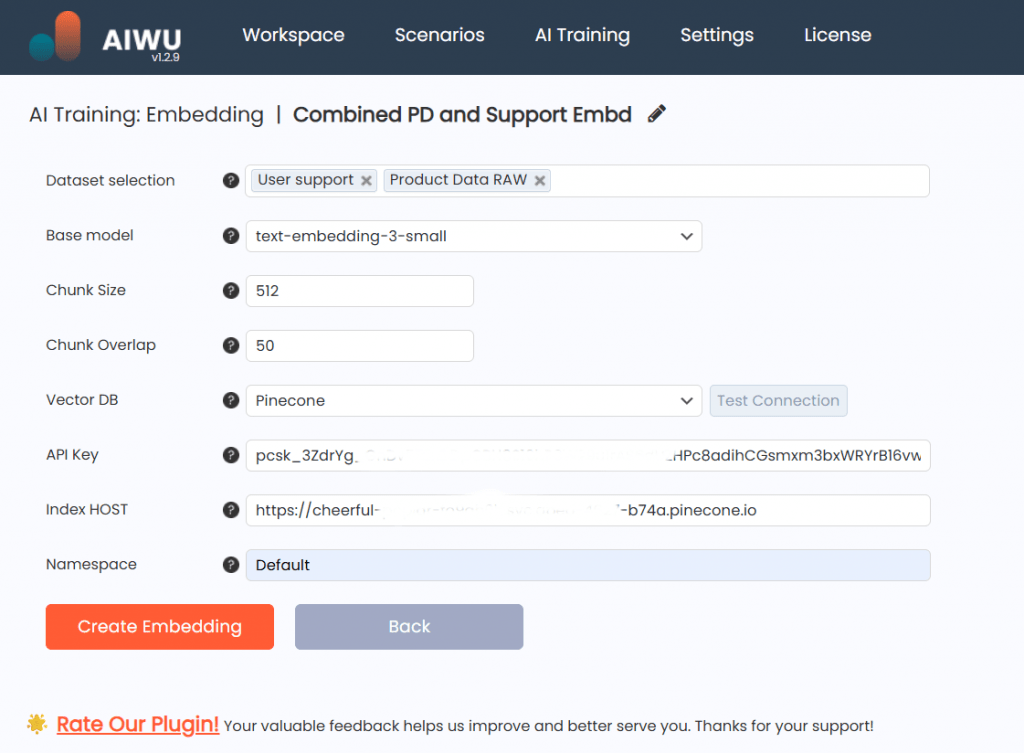The image size is (1024, 753).
Task: Open help icon for Index HOST
Action: point(231,510)
